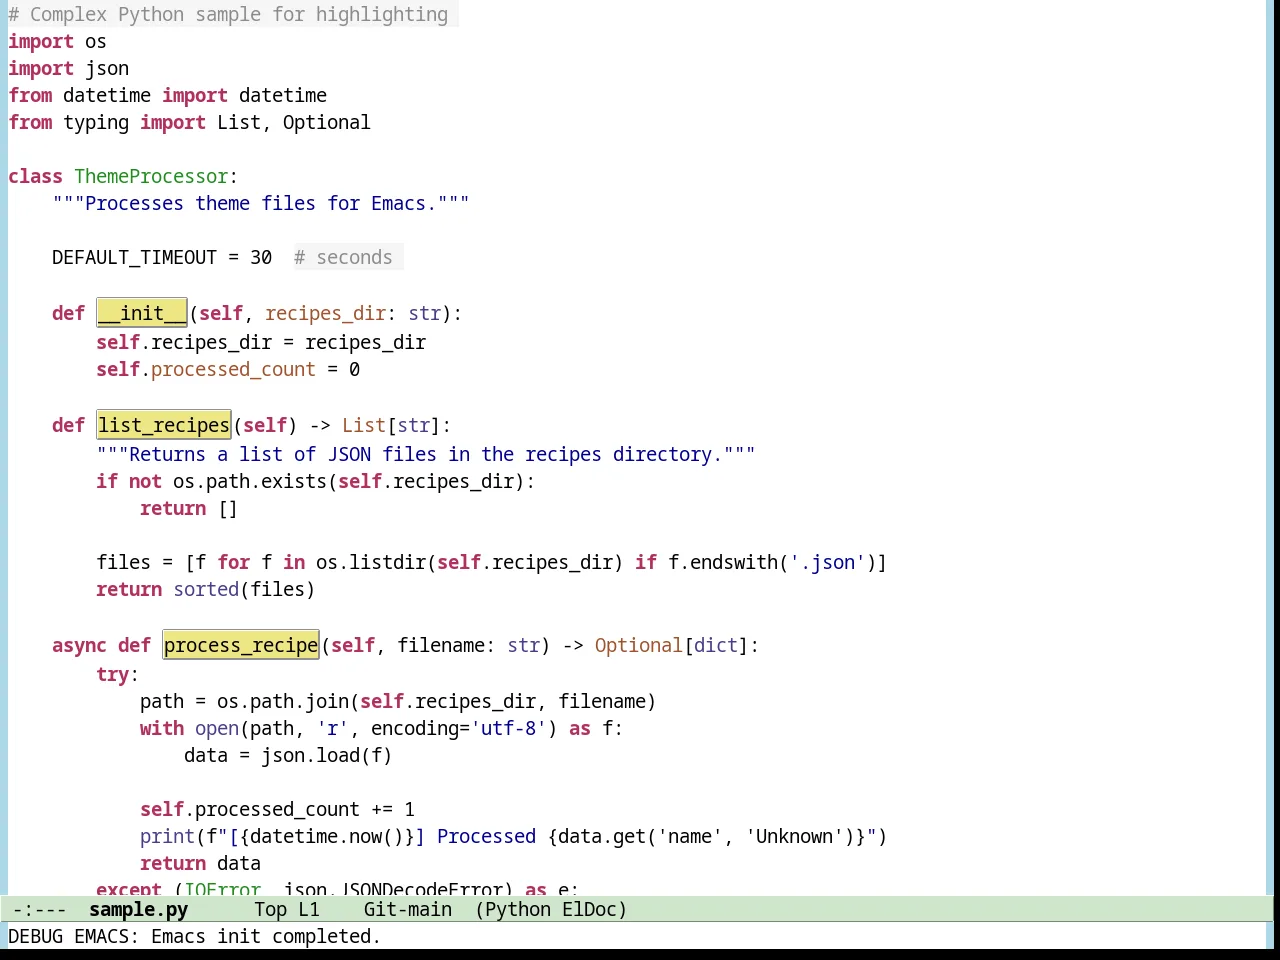This screenshot has height=960, width=1280.
Task: Click 'return data' statement
Action: coord(200,863)
